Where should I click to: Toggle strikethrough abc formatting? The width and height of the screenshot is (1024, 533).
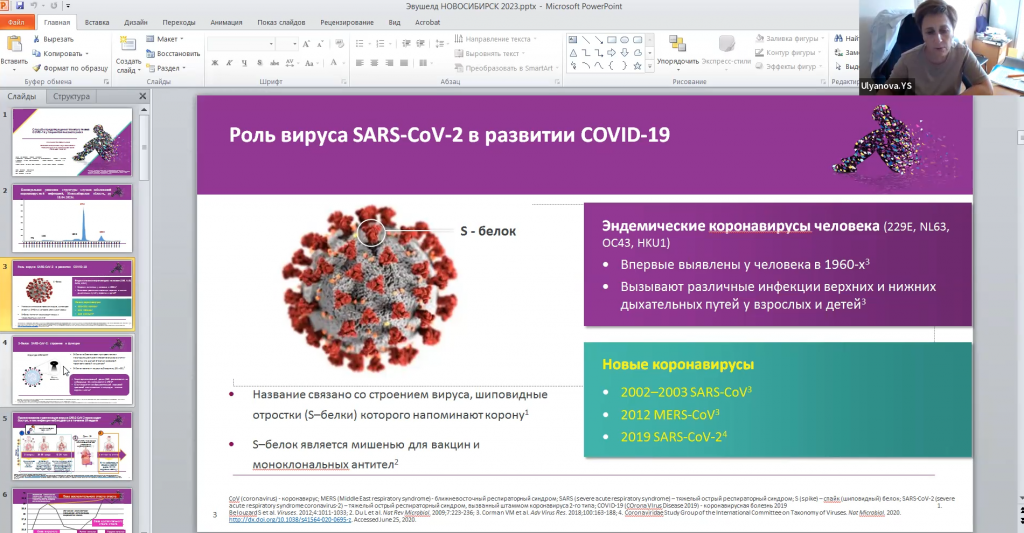click(274, 63)
